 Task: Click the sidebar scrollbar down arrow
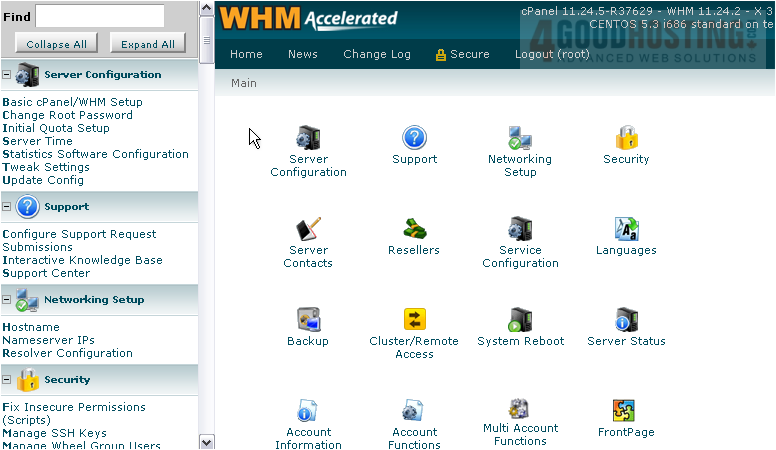[207, 442]
